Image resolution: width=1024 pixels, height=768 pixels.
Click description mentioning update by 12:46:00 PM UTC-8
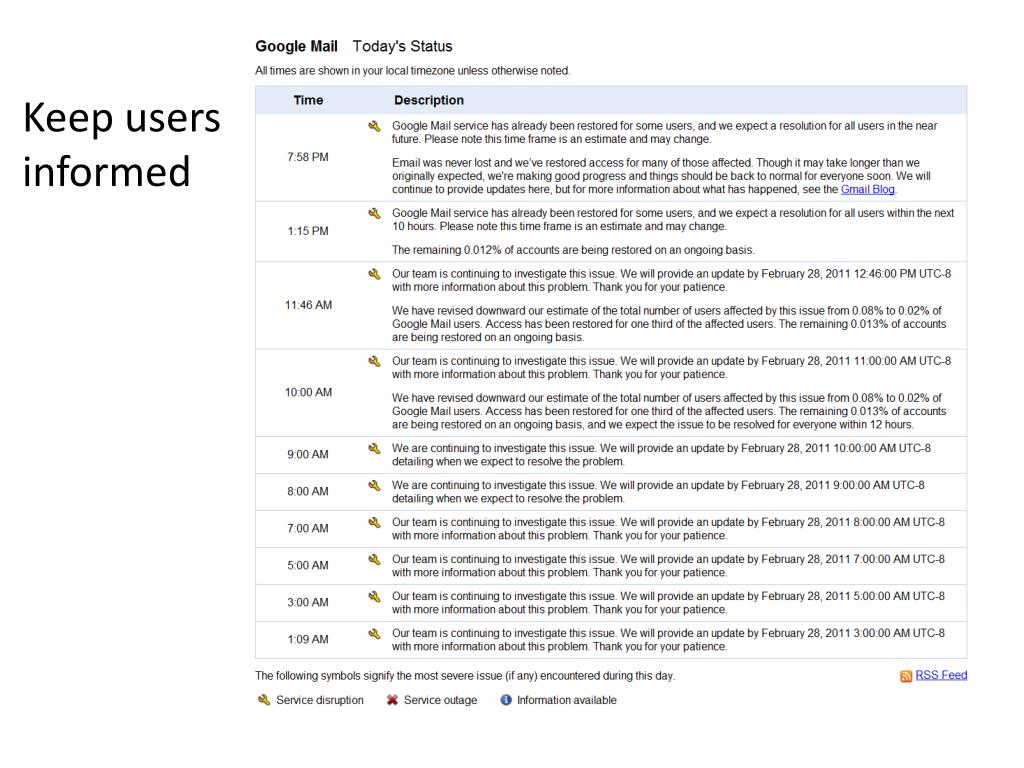point(671,281)
